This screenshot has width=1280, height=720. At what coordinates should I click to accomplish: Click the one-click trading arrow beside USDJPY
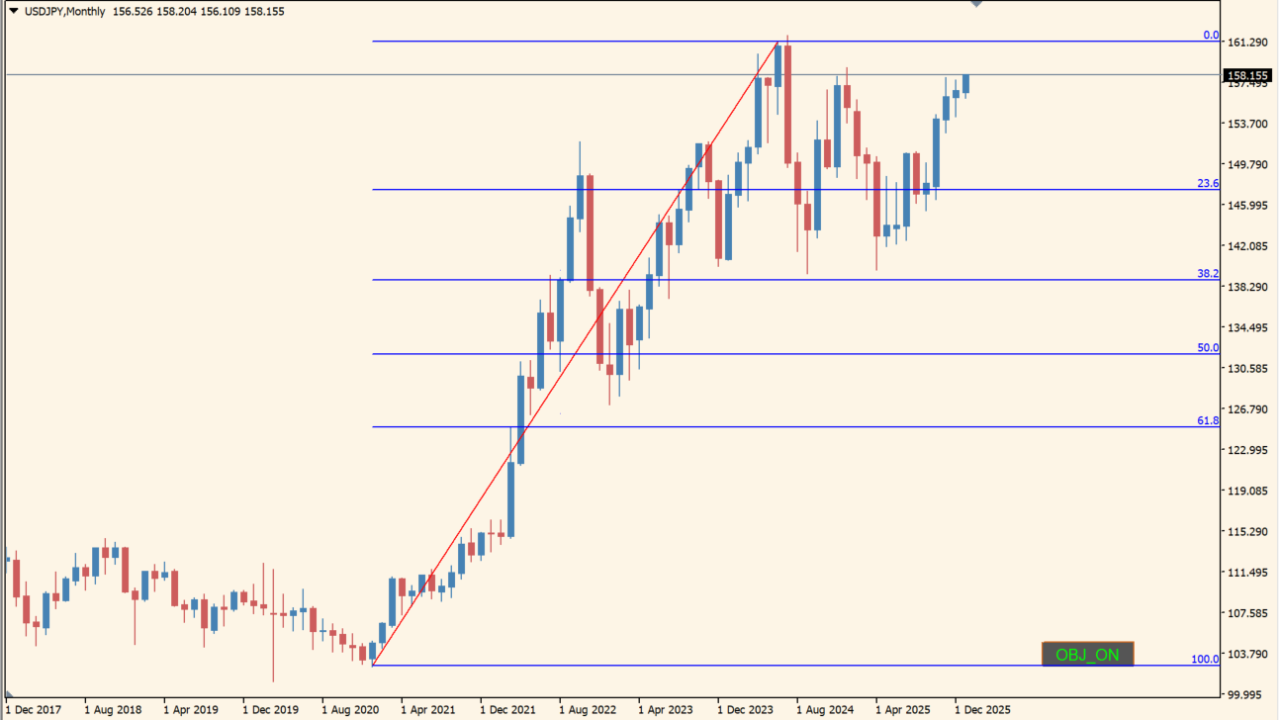(14, 10)
